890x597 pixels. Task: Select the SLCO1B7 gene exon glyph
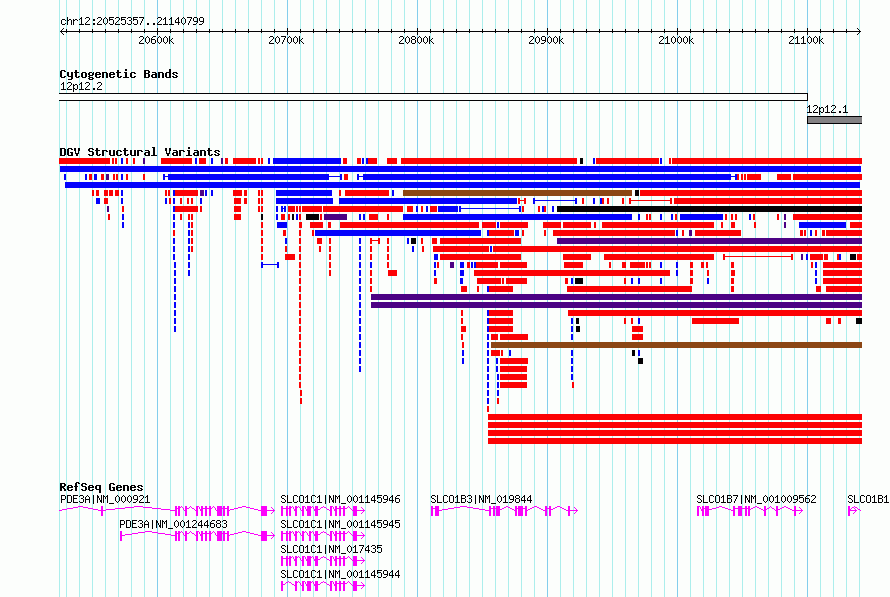pyautogui.click(x=750, y=511)
